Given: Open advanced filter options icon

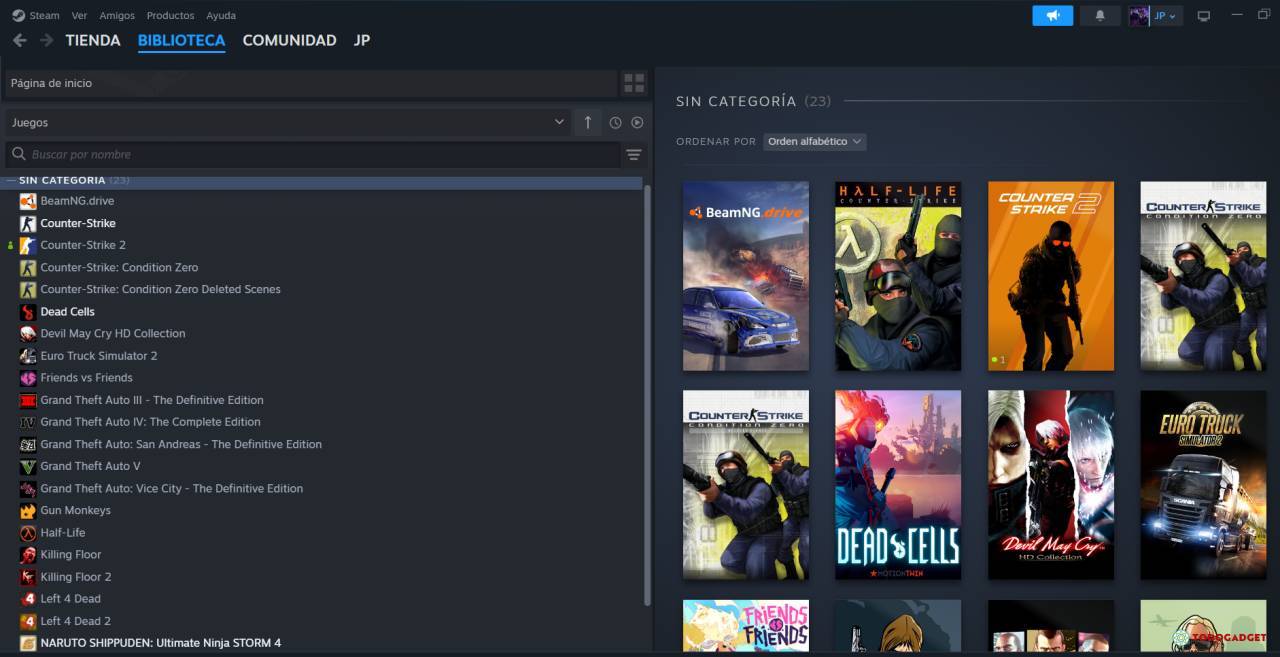Looking at the screenshot, I should (x=633, y=154).
